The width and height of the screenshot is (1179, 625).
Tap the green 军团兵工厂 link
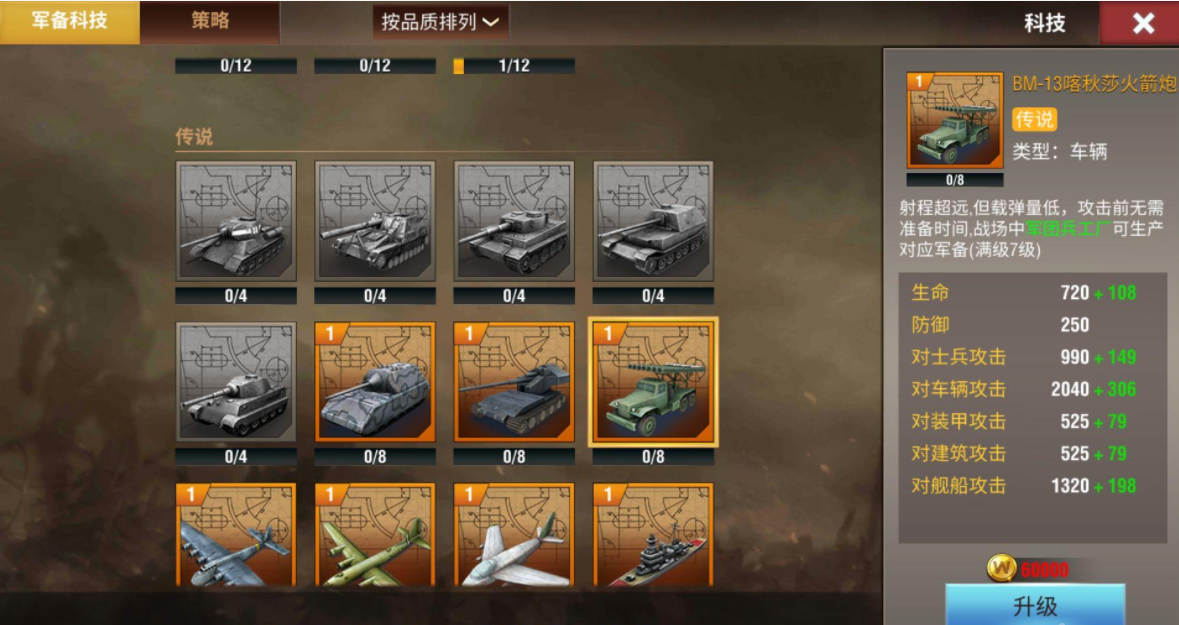(x=1068, y=229)
